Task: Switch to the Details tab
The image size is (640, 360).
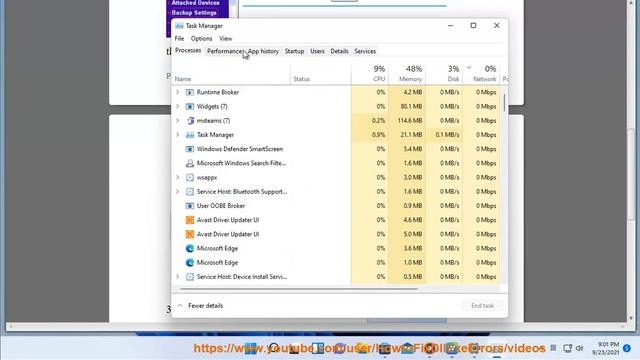Action: [x=339, y=51]
